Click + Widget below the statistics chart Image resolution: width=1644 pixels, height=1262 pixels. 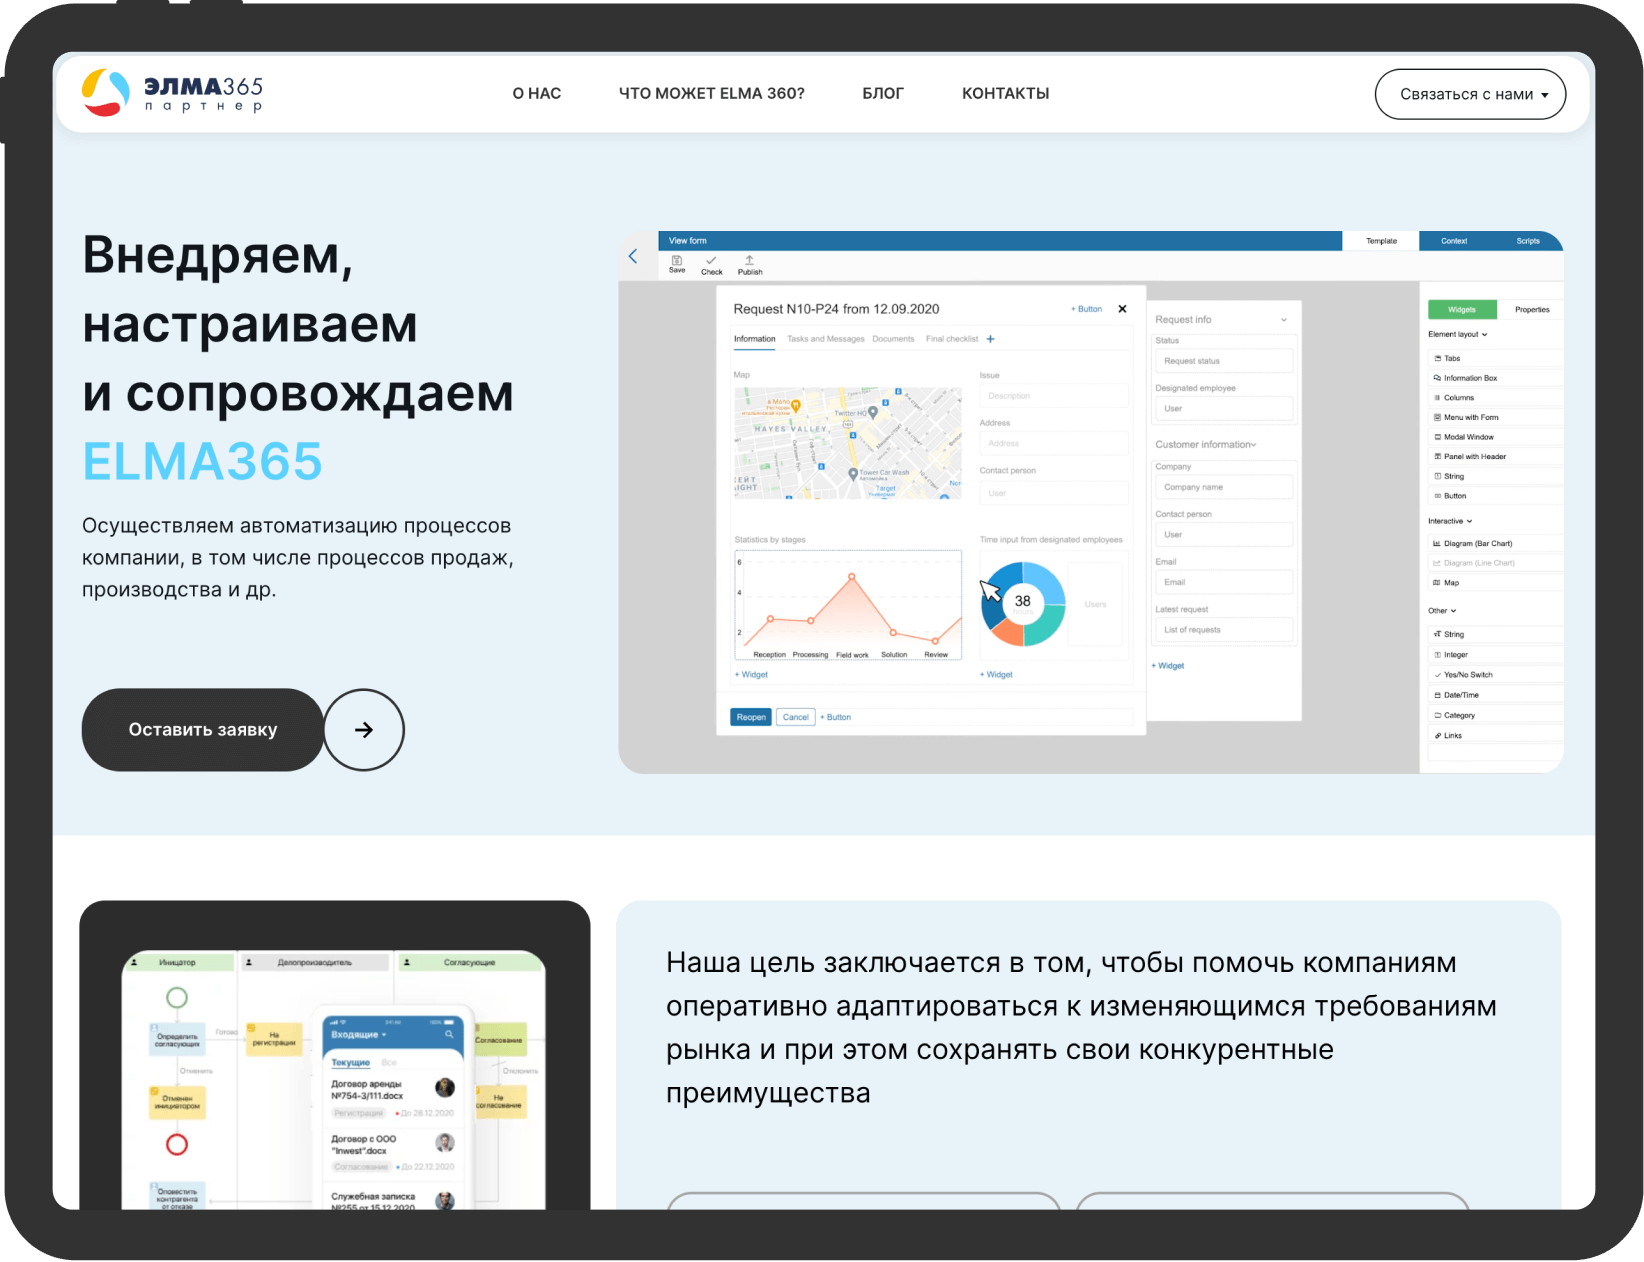point(751,675)
